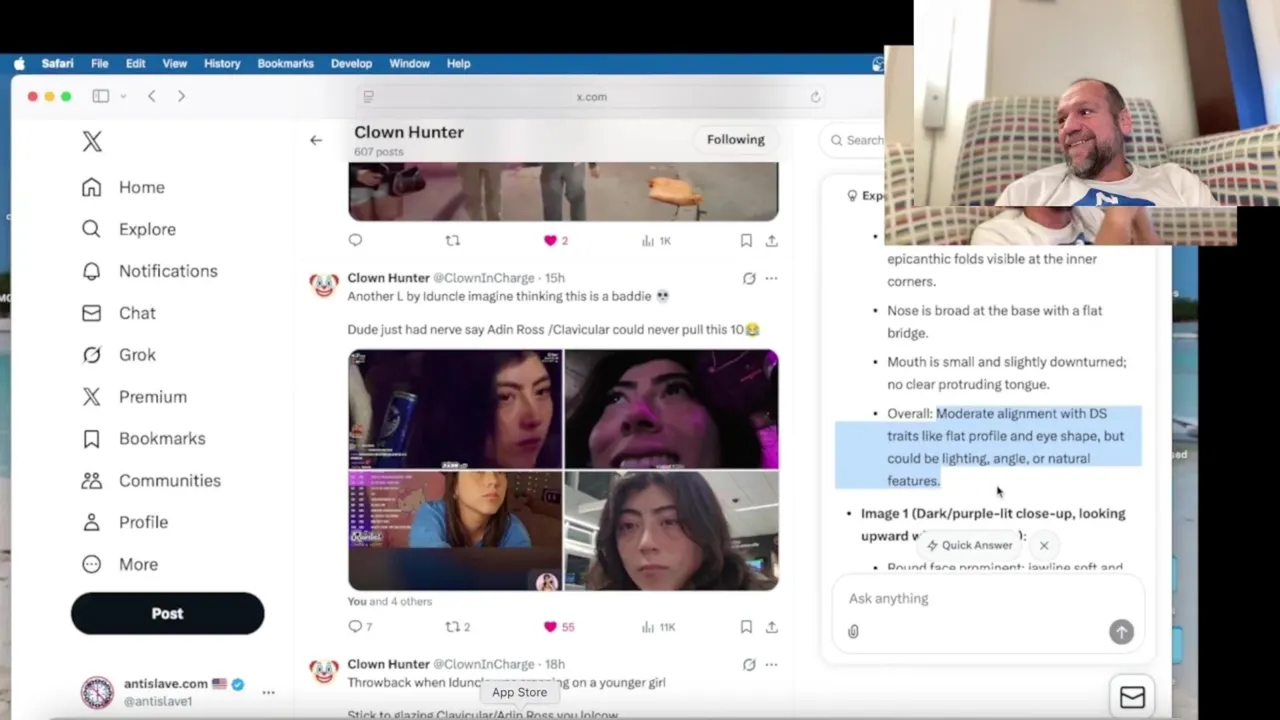This screenshot has width=1280, height=720.
Task: Open the Apple menu
Action: pyautogui.click(x=19, y=63)
